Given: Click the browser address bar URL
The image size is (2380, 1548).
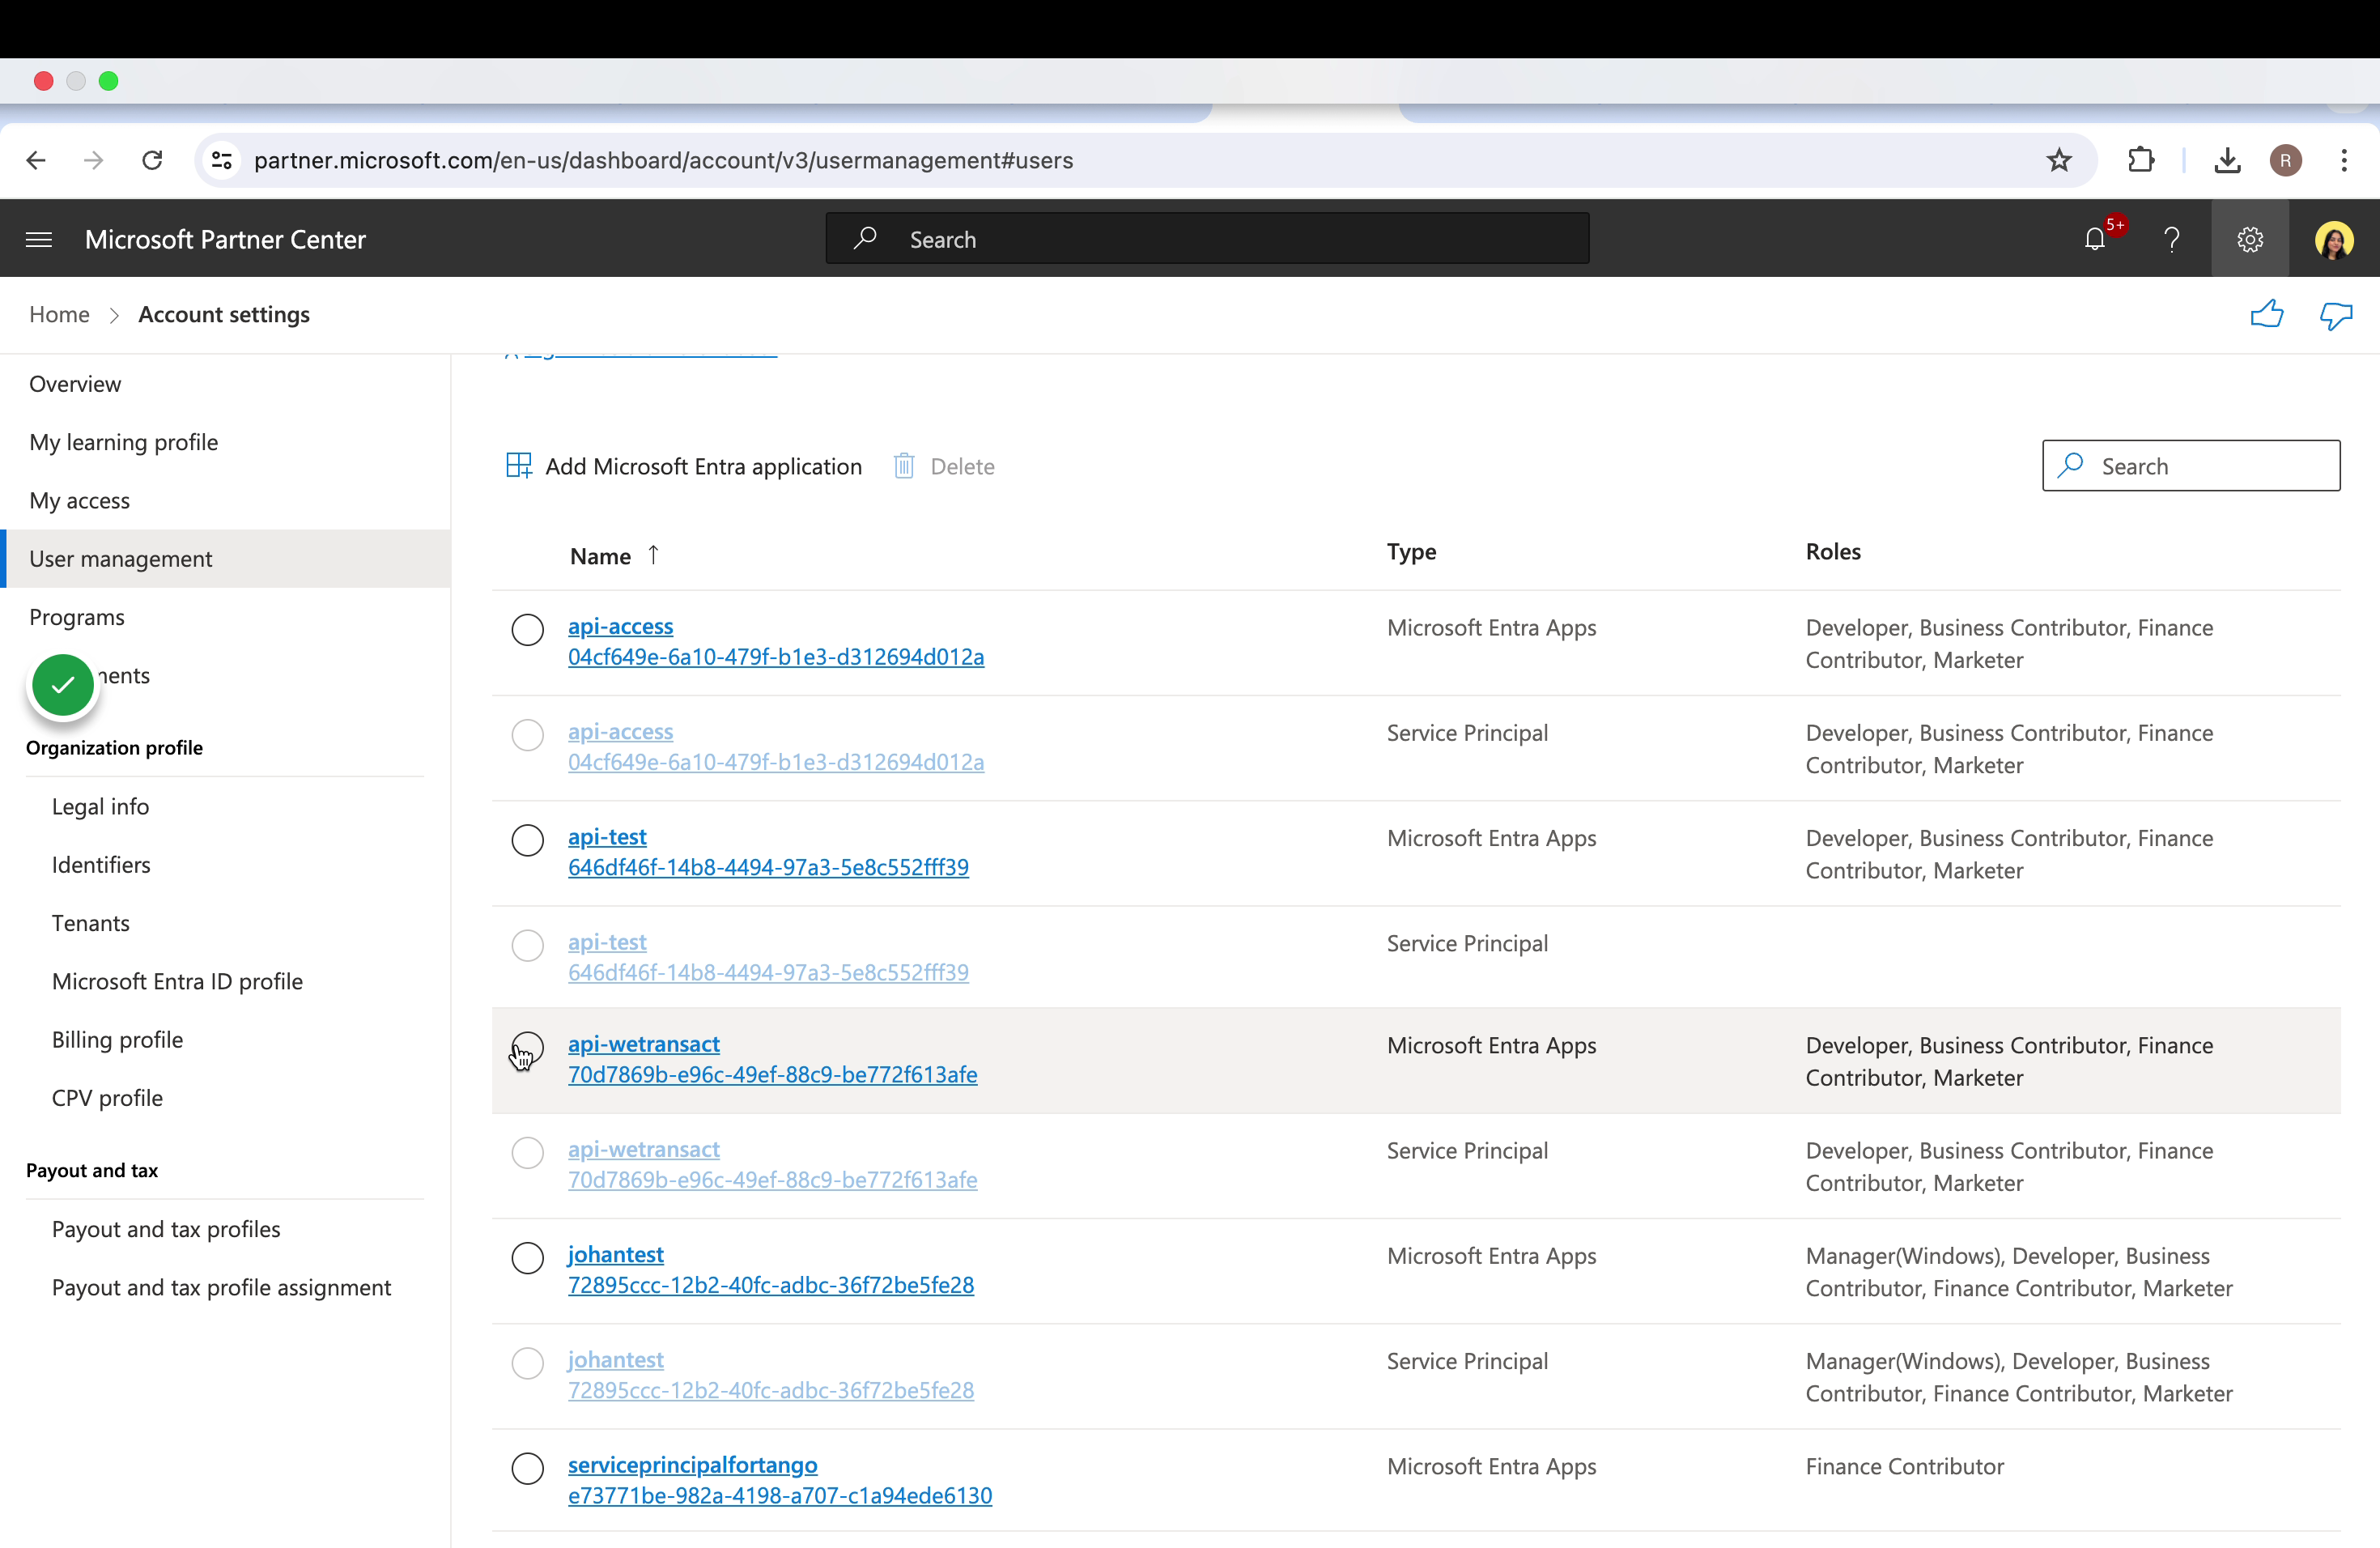Looking at the screenshot, I should pos(663,160).
